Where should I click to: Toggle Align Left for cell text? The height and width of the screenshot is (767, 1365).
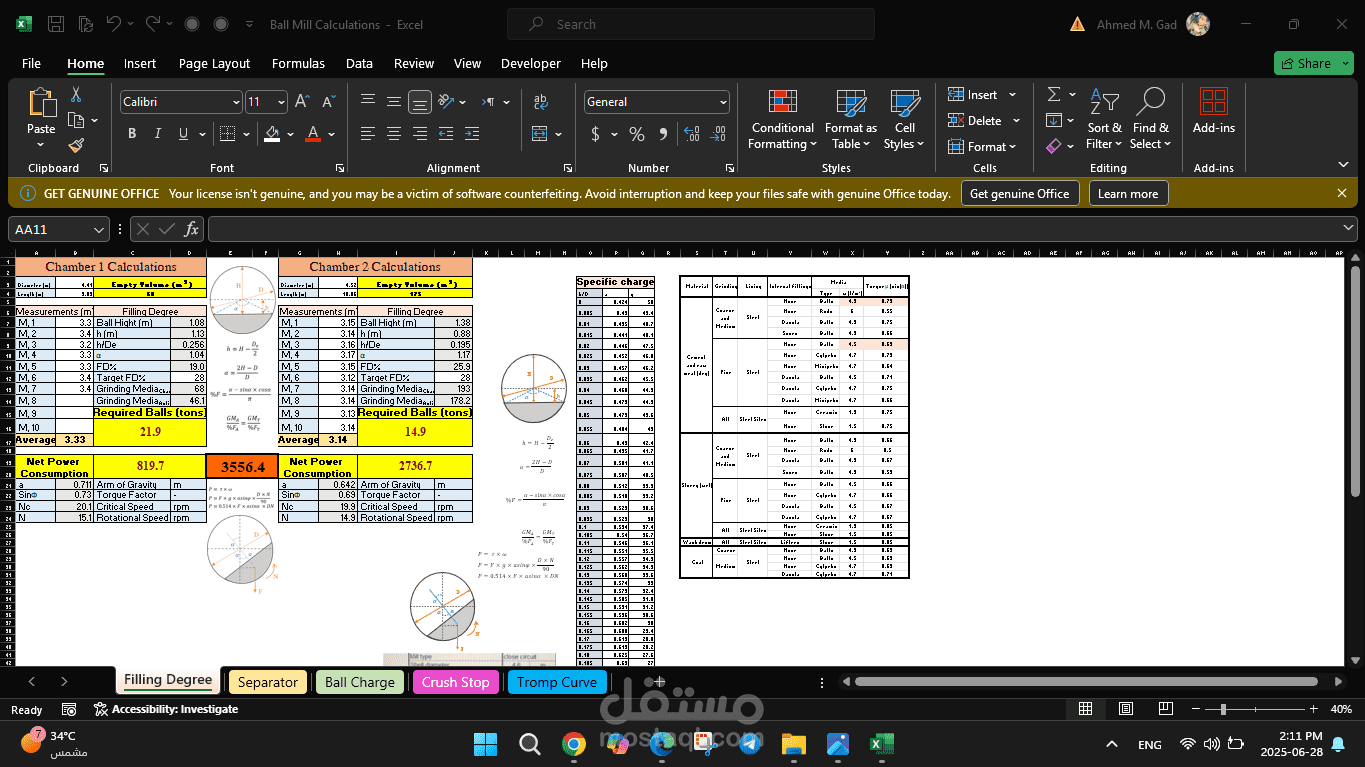point(368,134)
